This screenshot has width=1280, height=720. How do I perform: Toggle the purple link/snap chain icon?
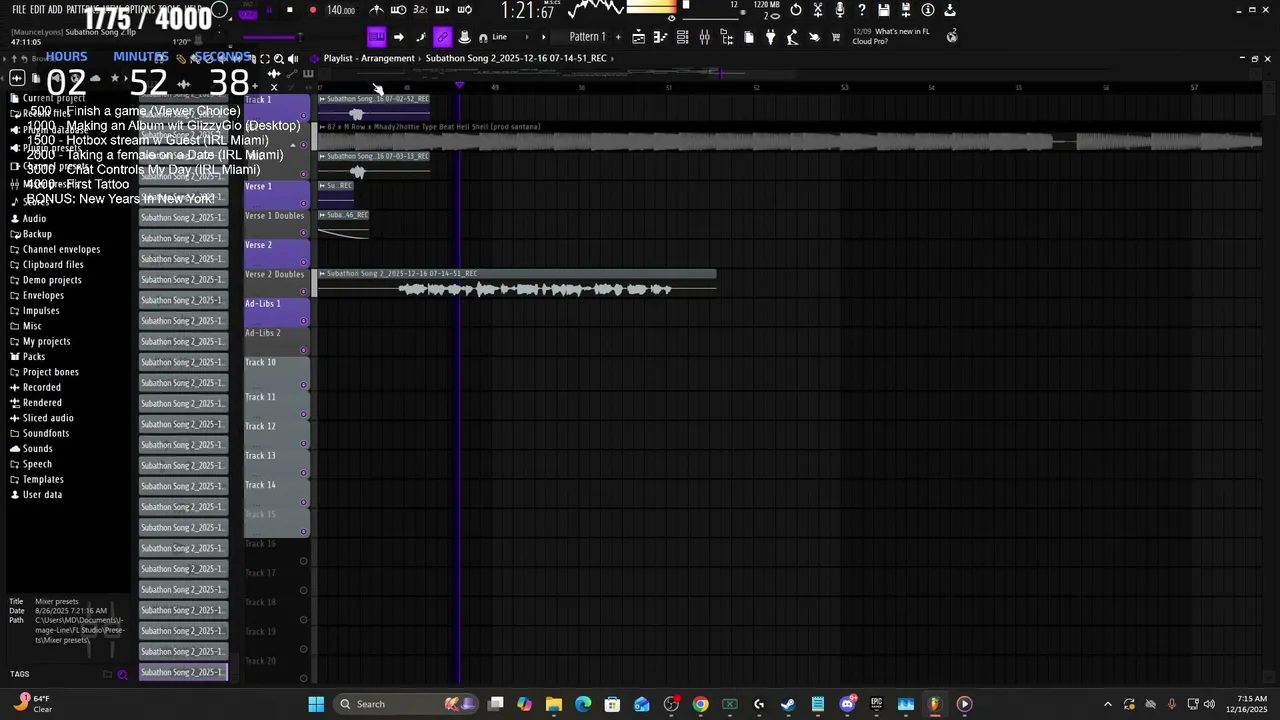coord(442,37)
